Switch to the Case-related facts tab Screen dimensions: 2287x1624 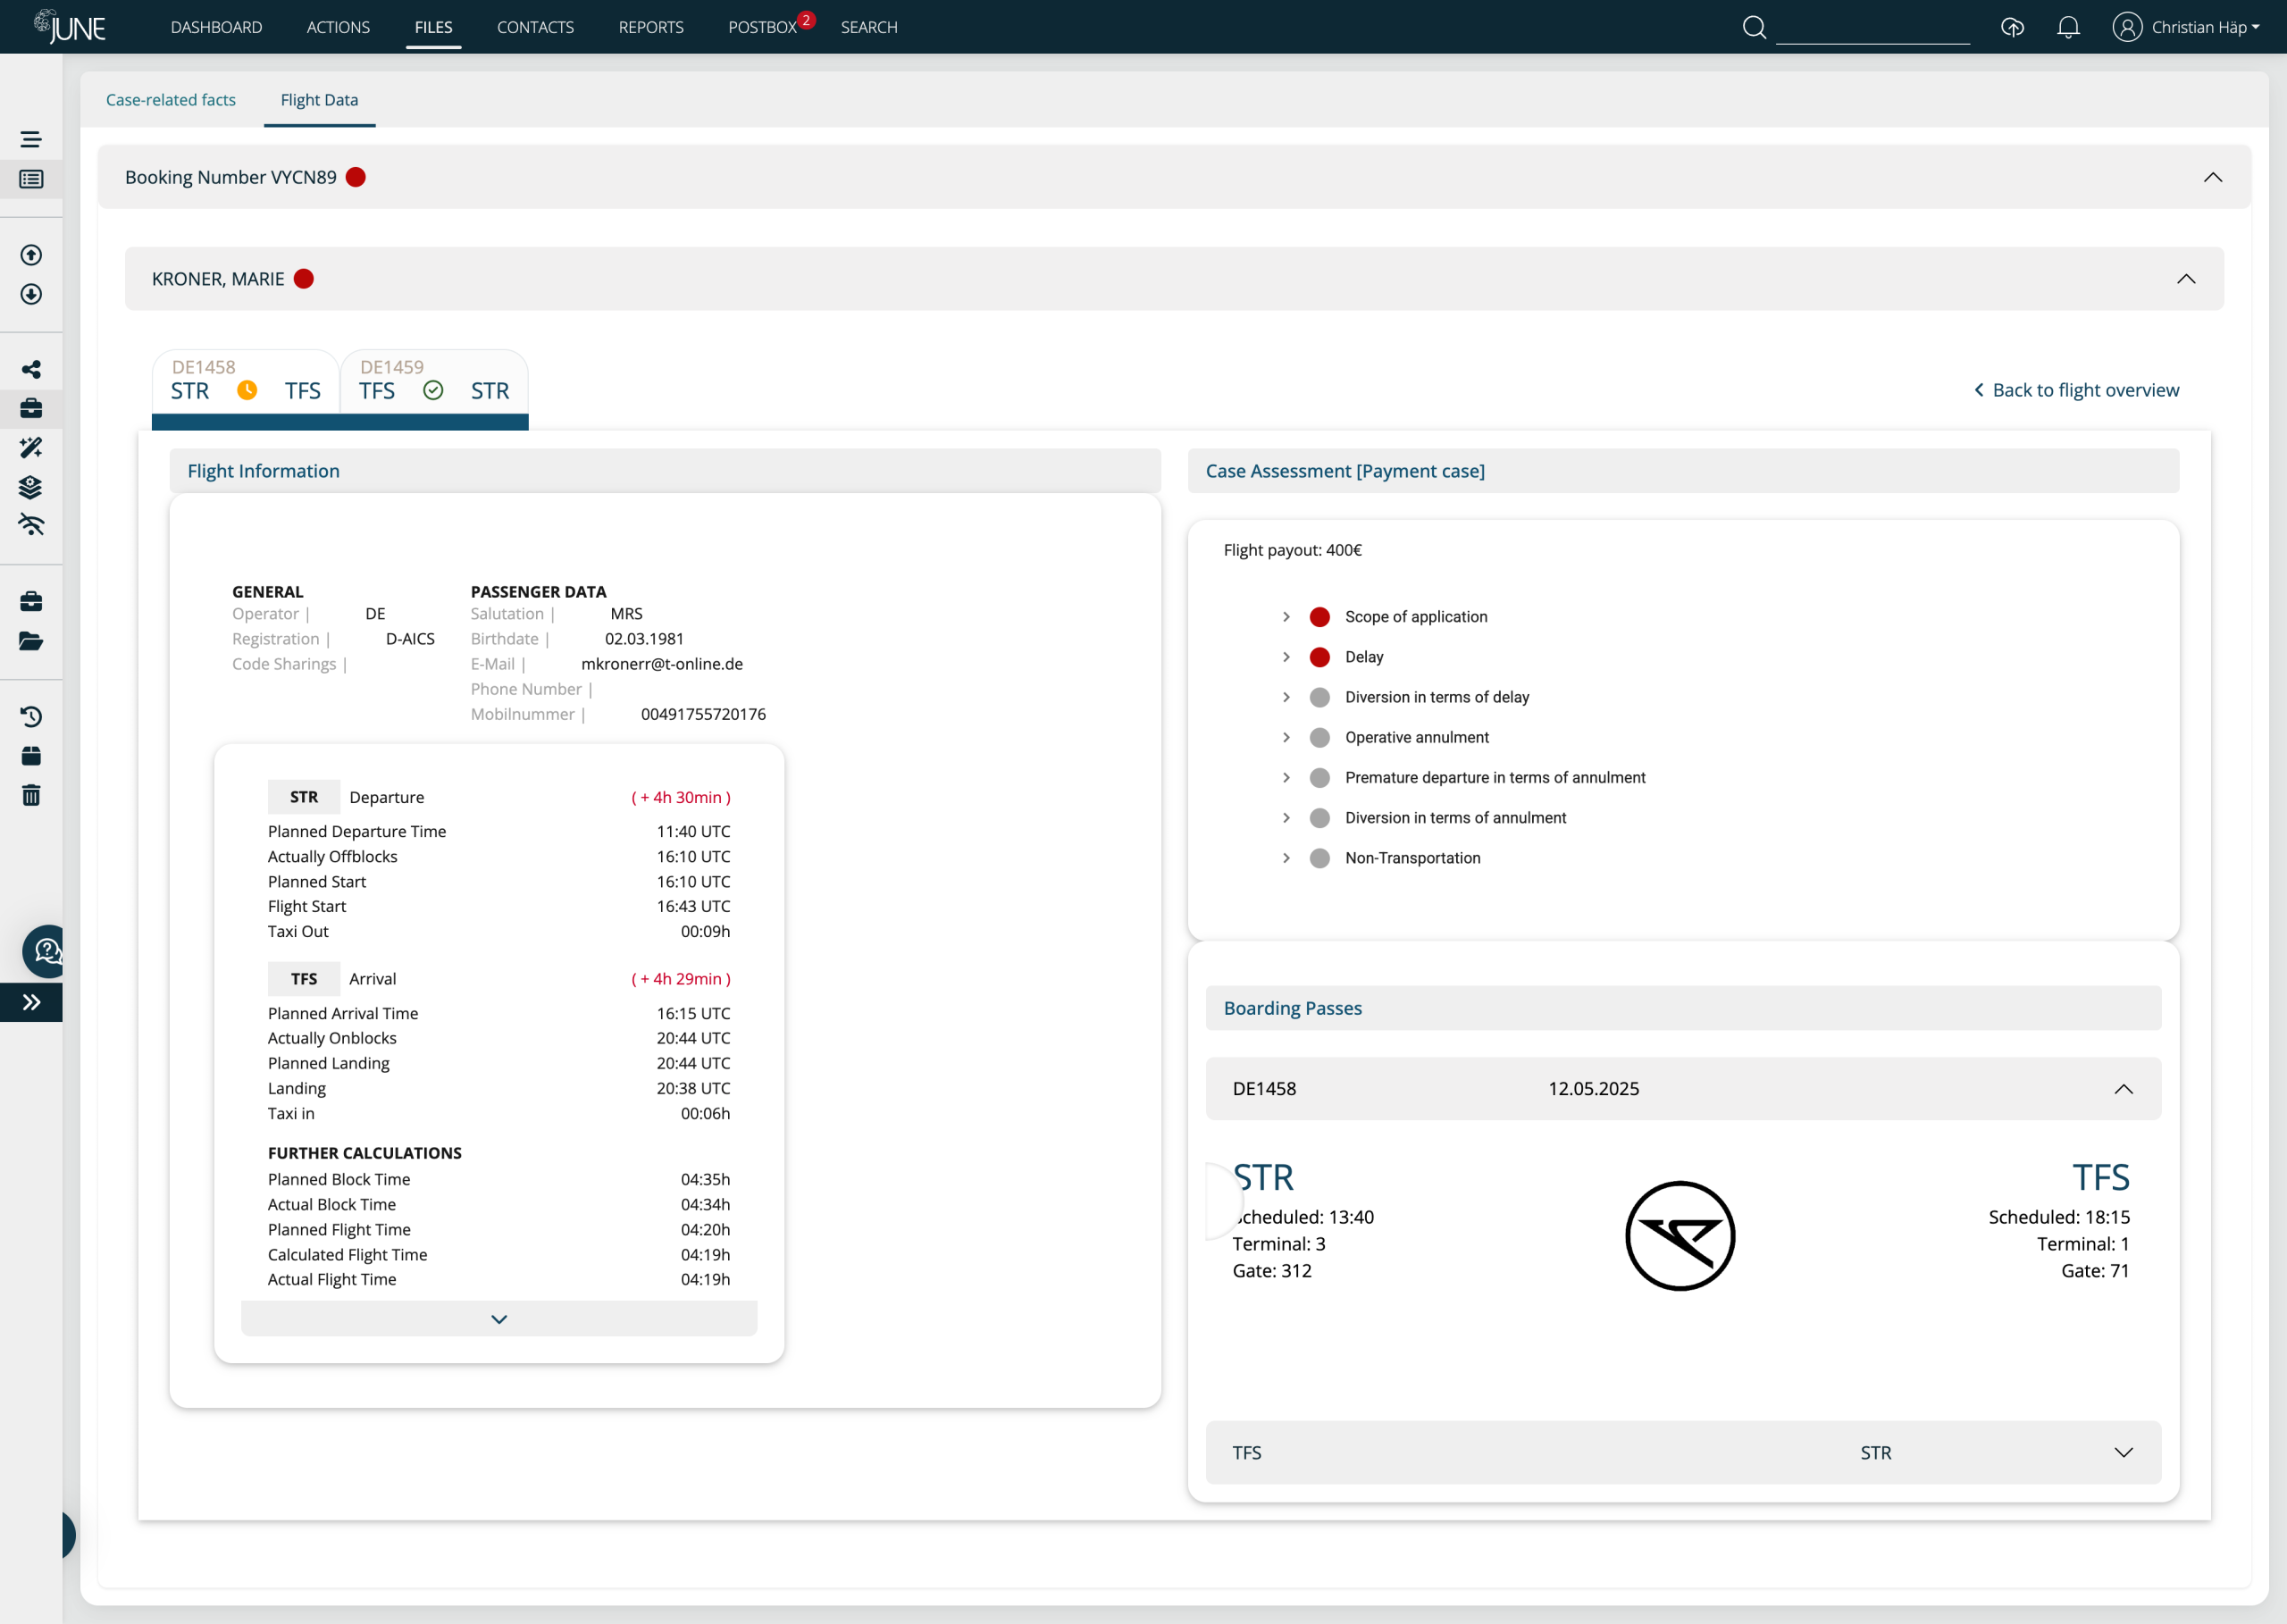[171, 100]
